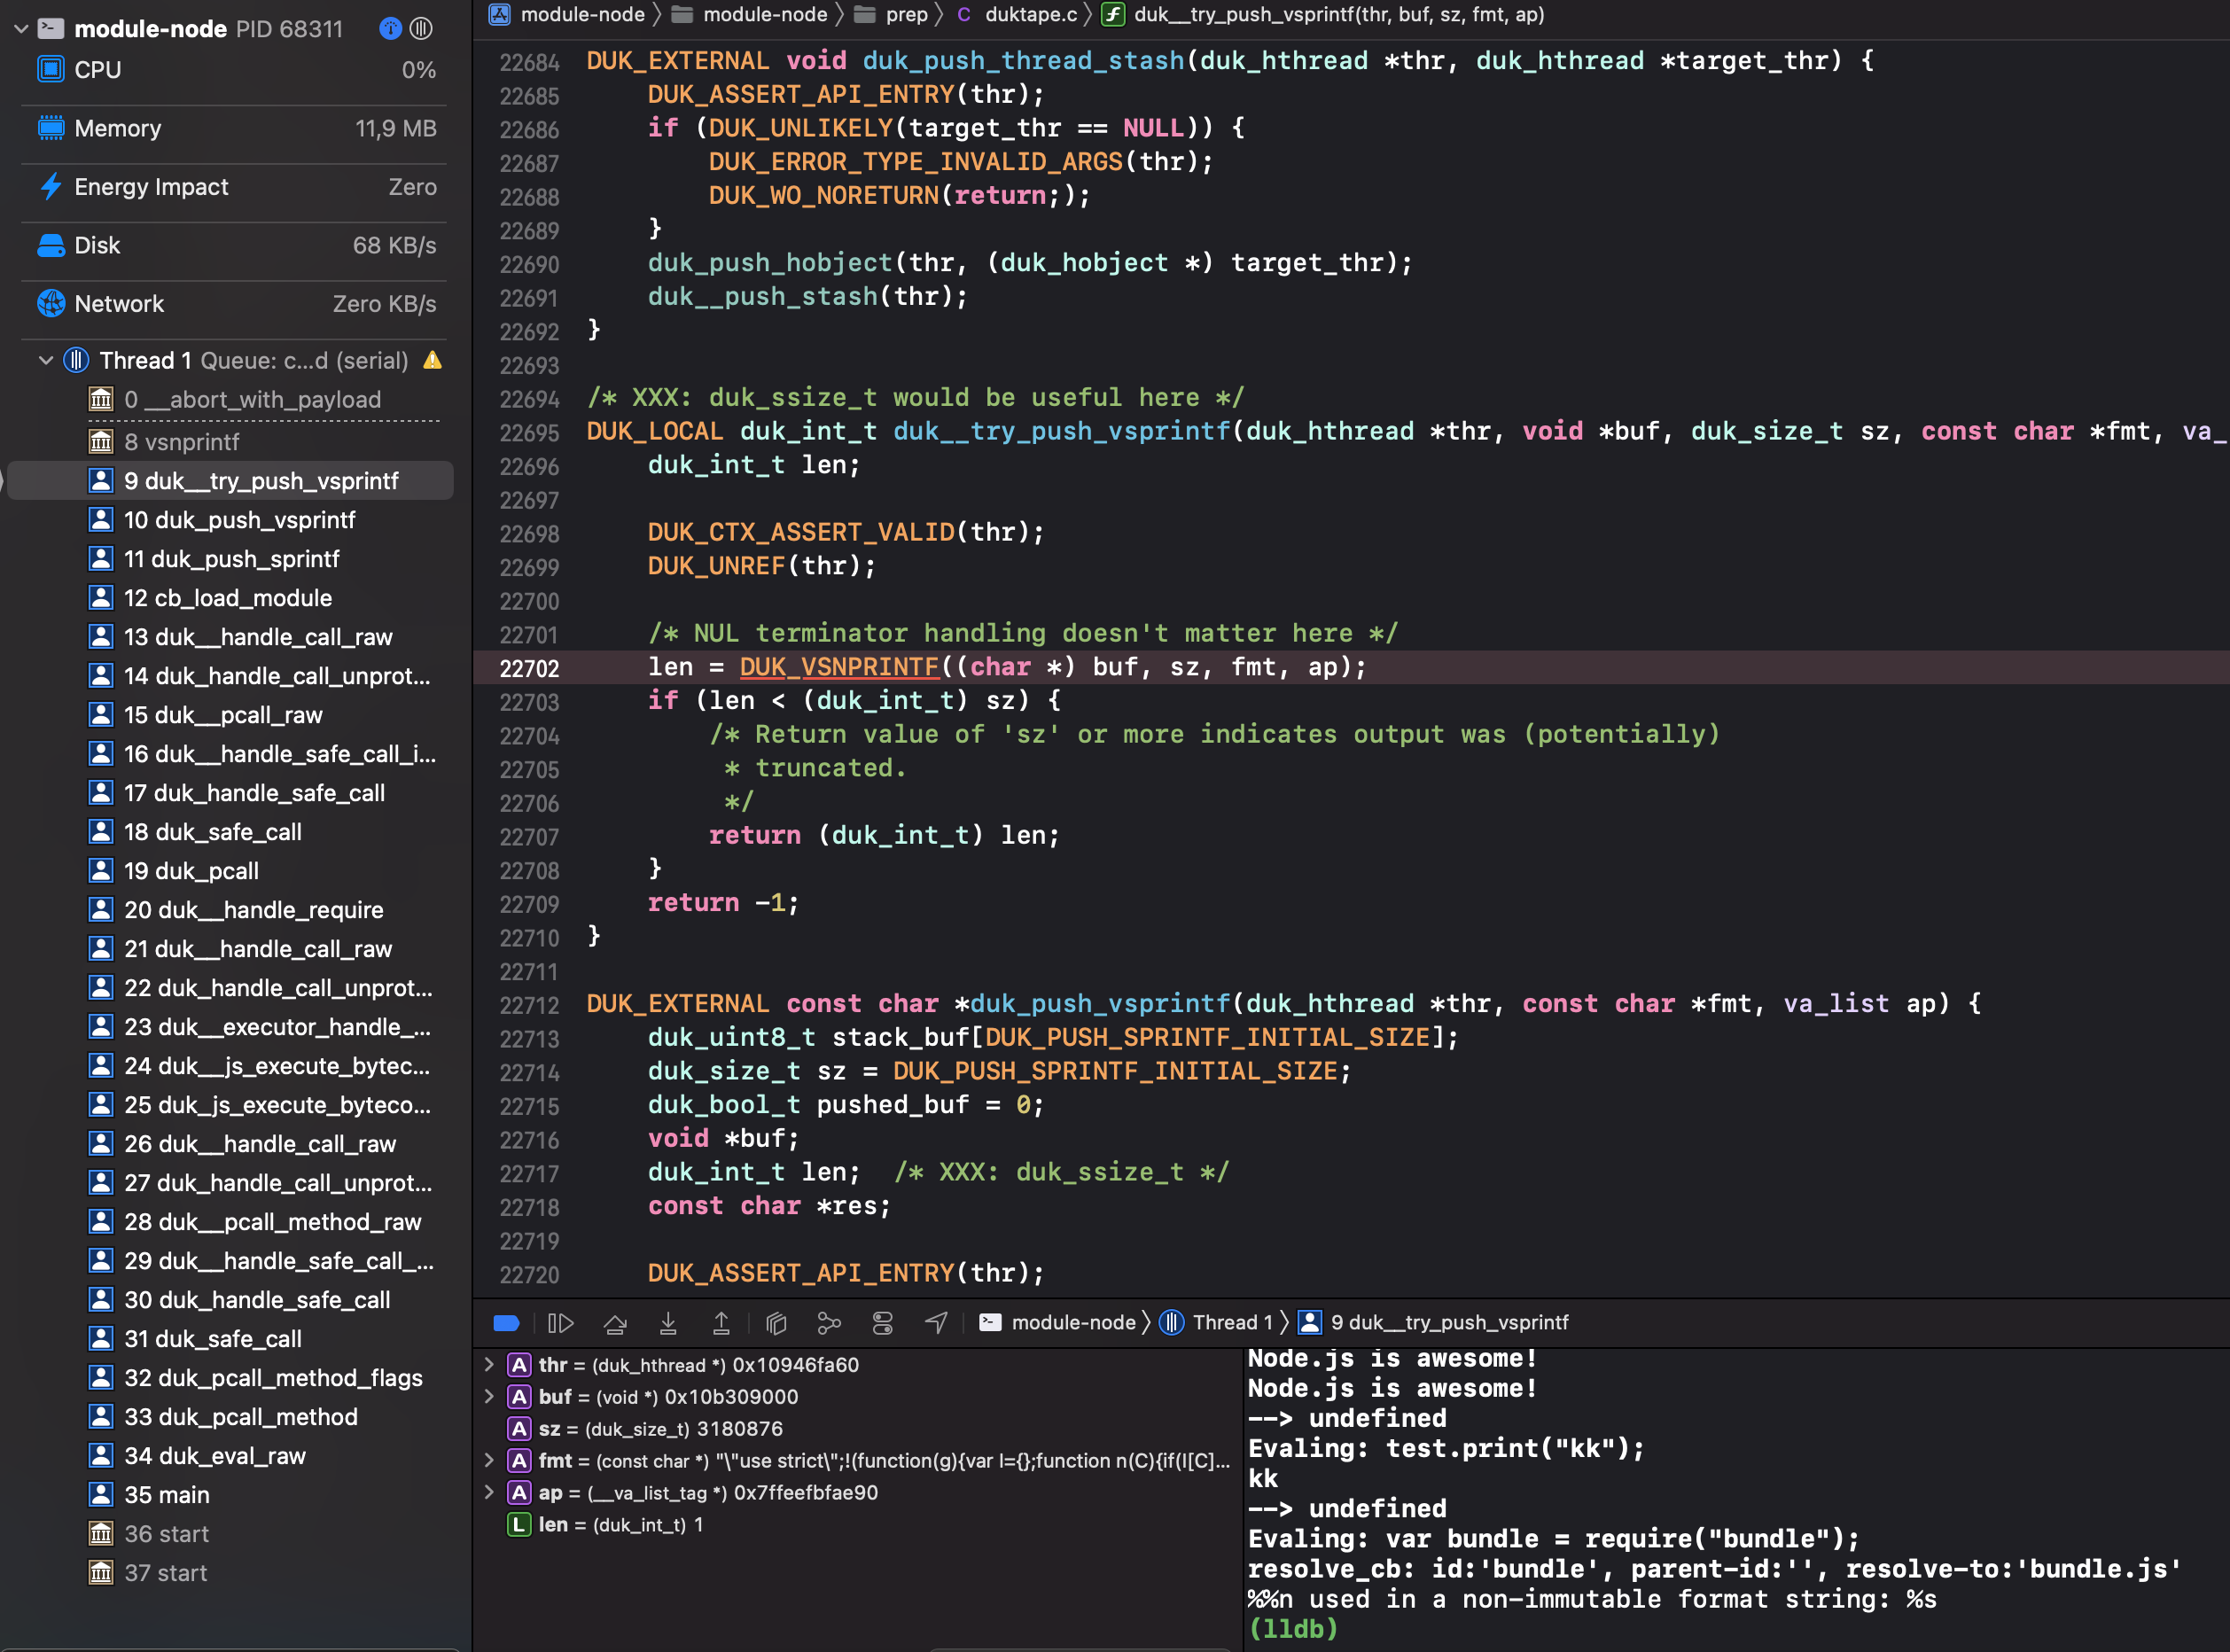
Task: Select the Step Out icon
Action: (721, 1322)
